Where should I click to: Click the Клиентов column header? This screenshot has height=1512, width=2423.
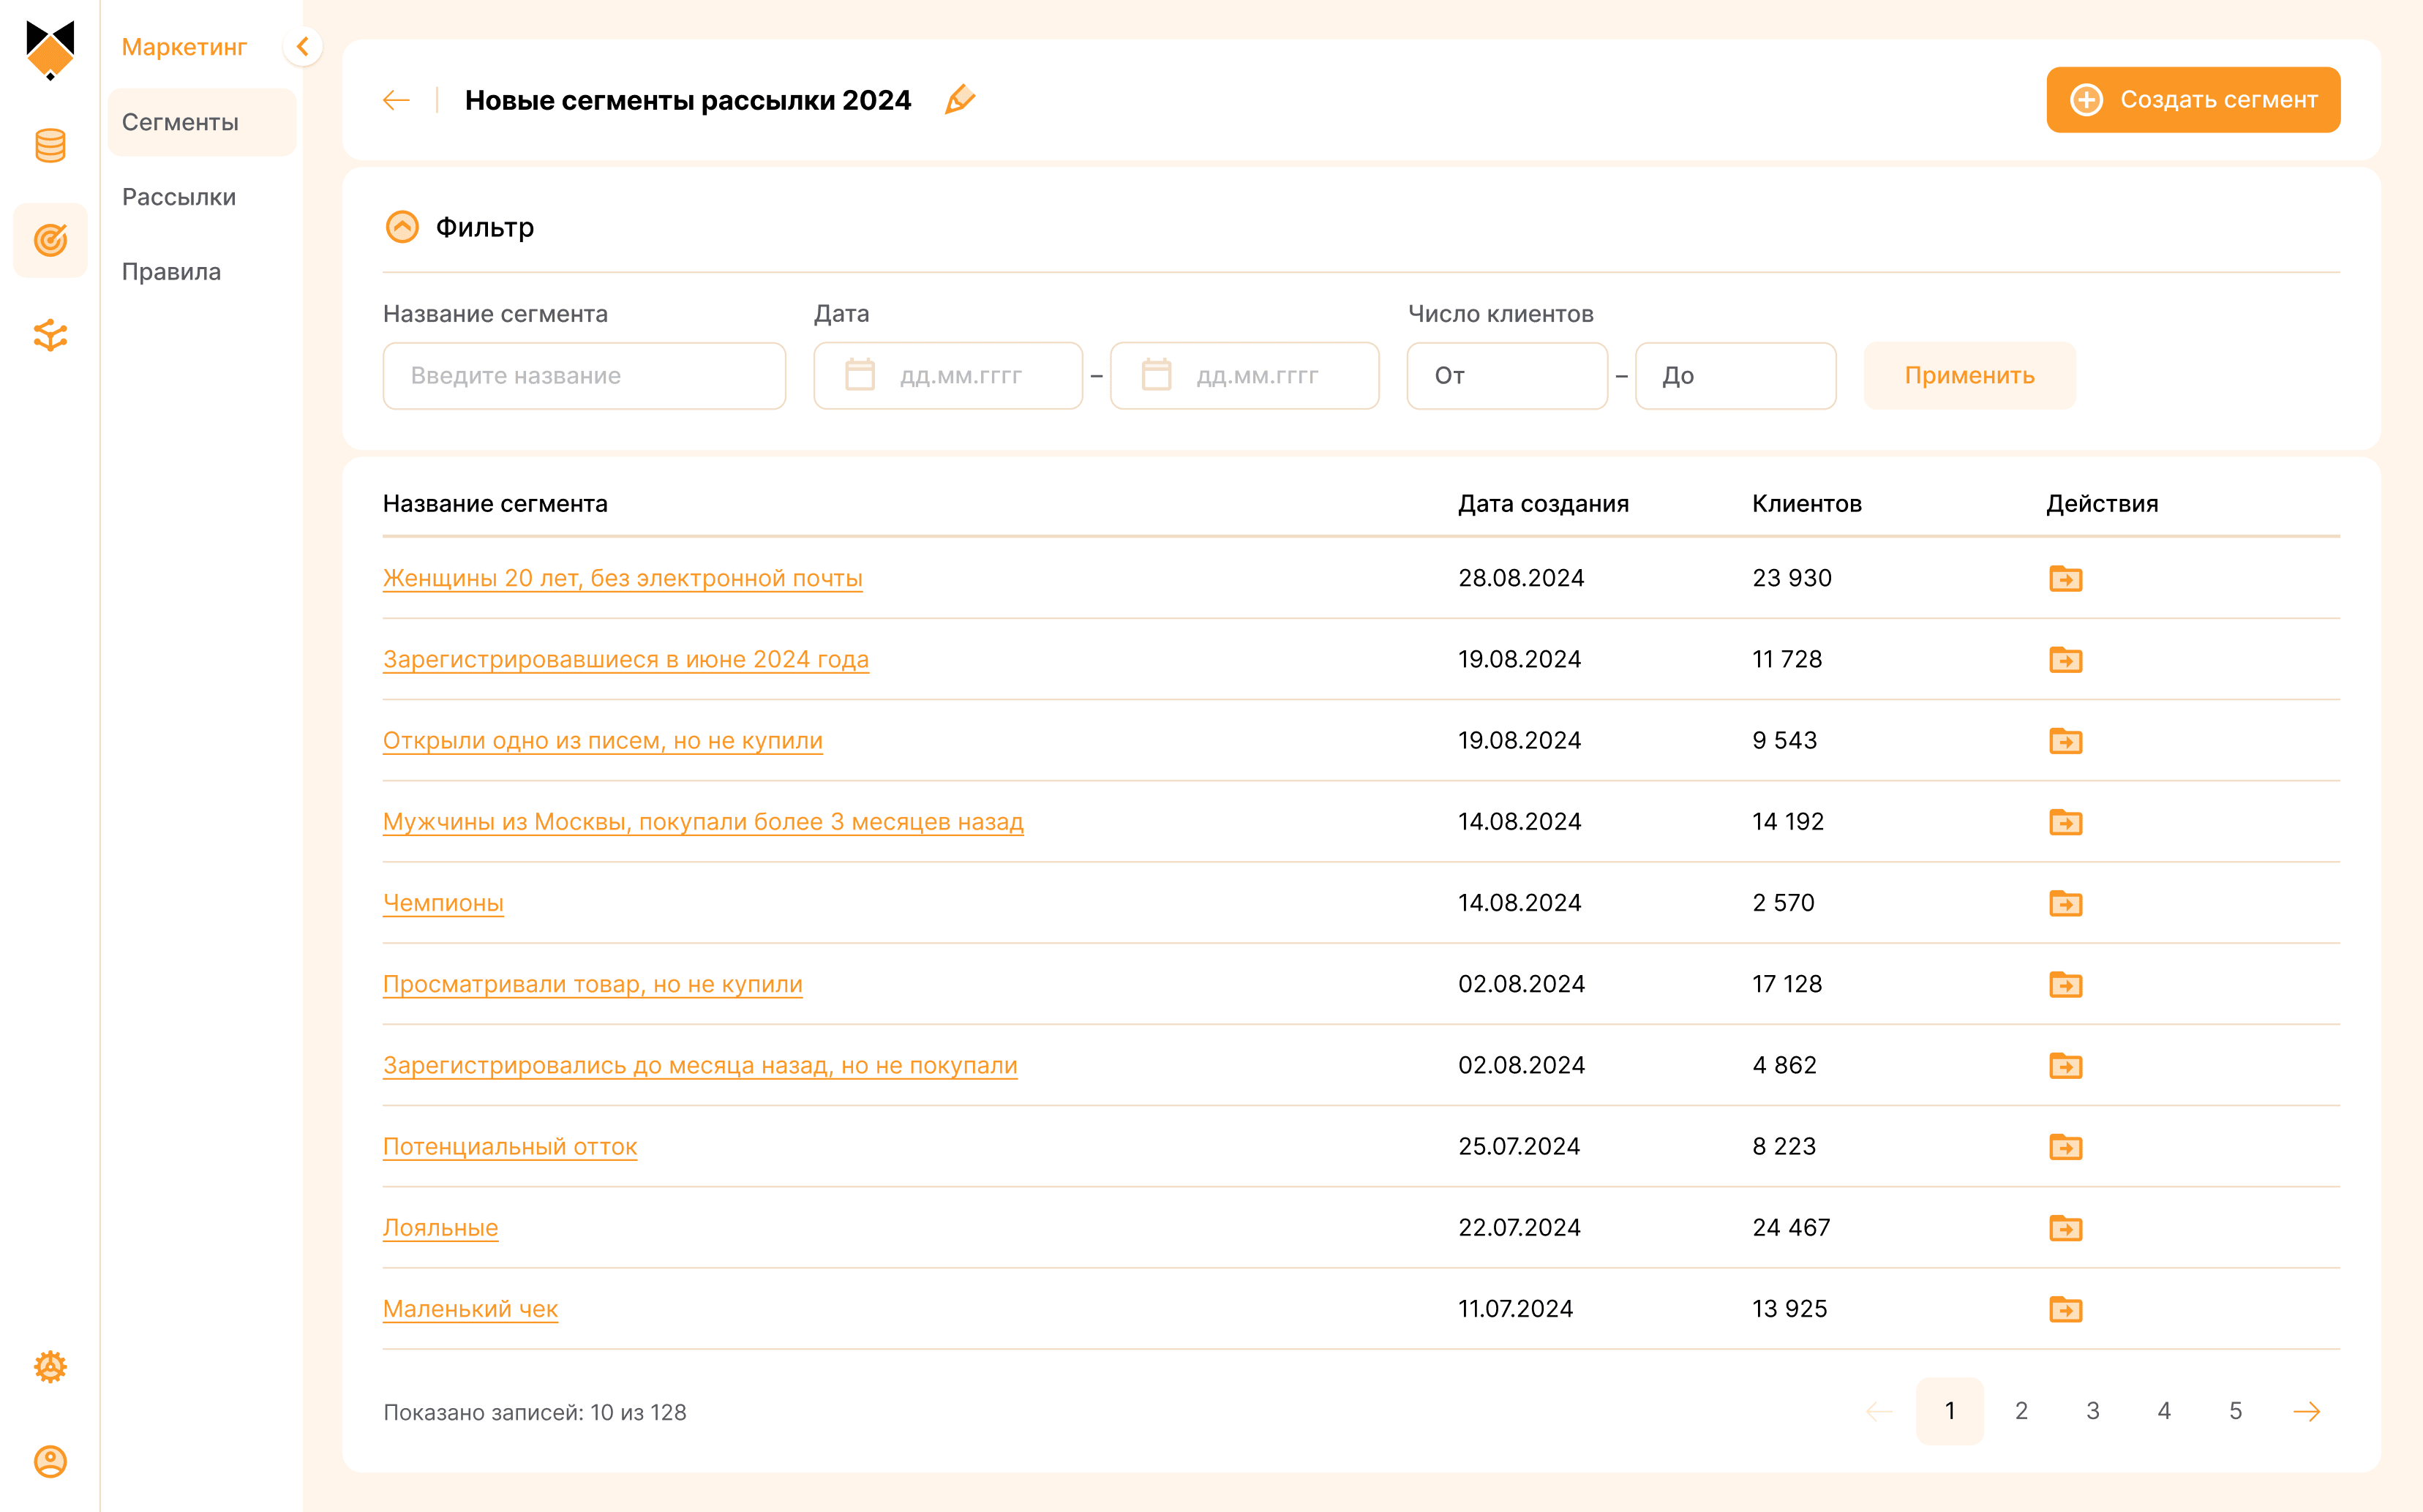pos(1806,503)
